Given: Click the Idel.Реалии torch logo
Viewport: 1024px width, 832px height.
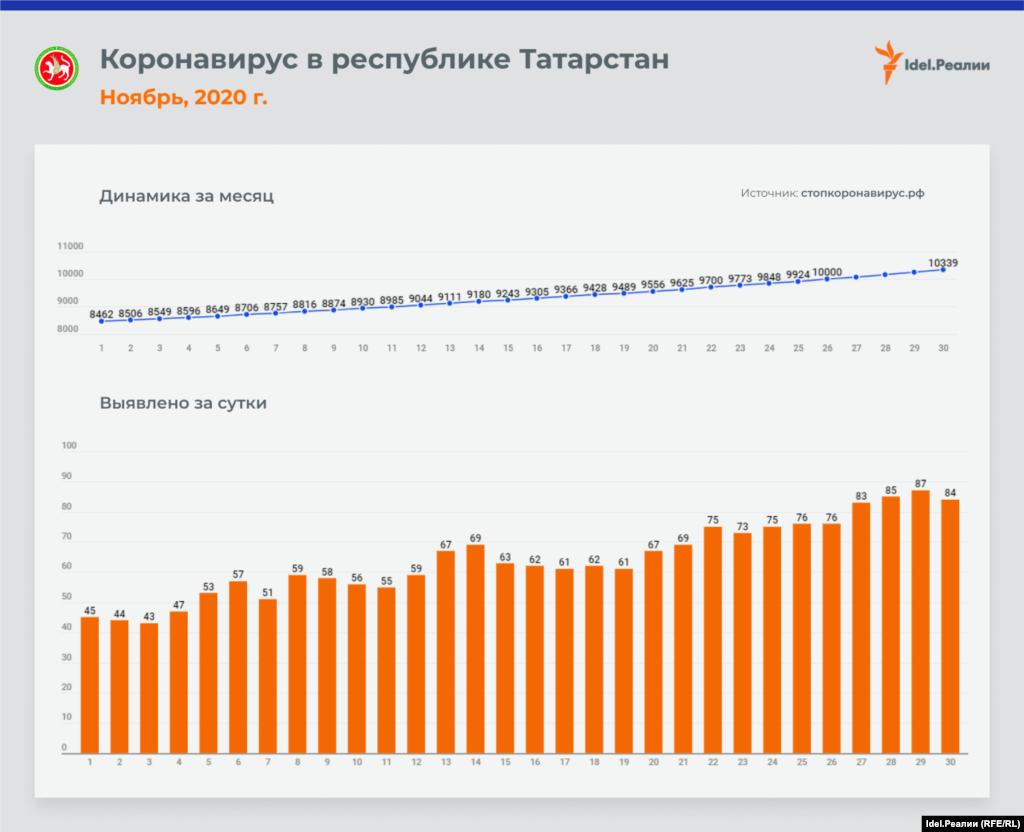Looking at the screenshot, I should (886, 62).
